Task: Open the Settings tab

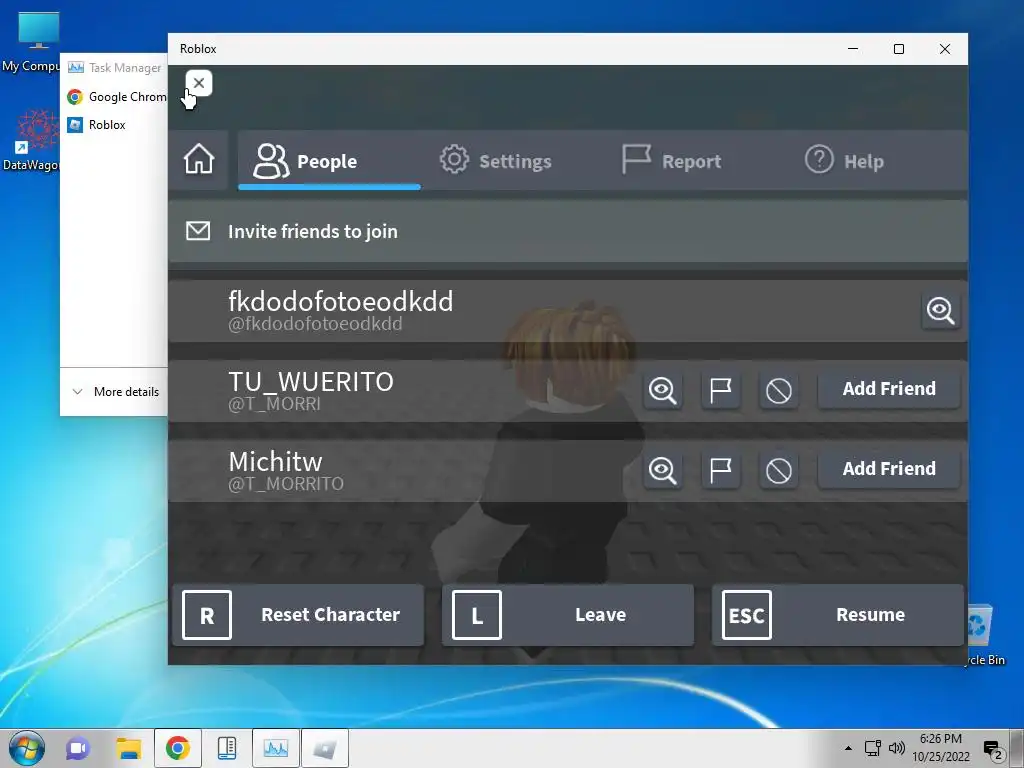Action: (x=495, y=161)
